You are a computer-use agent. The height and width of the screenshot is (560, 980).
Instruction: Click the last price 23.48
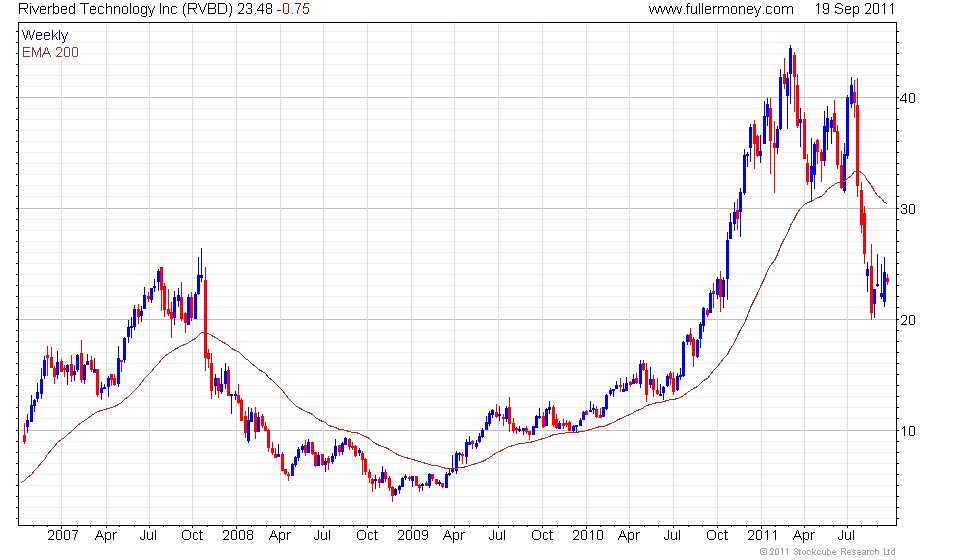(x=254, y=9)
